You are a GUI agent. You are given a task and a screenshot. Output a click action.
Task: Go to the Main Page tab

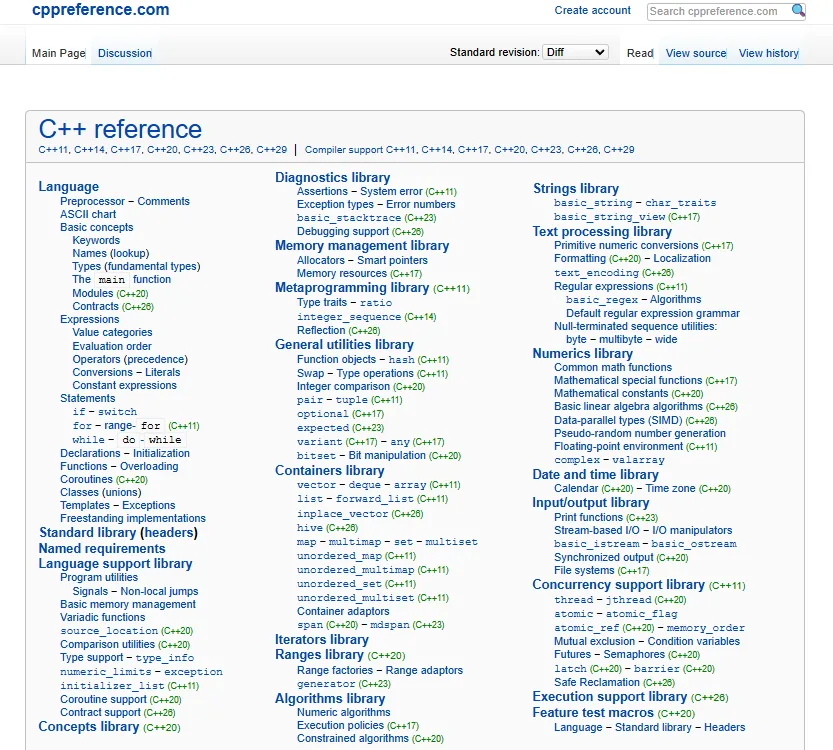(58, 53)
